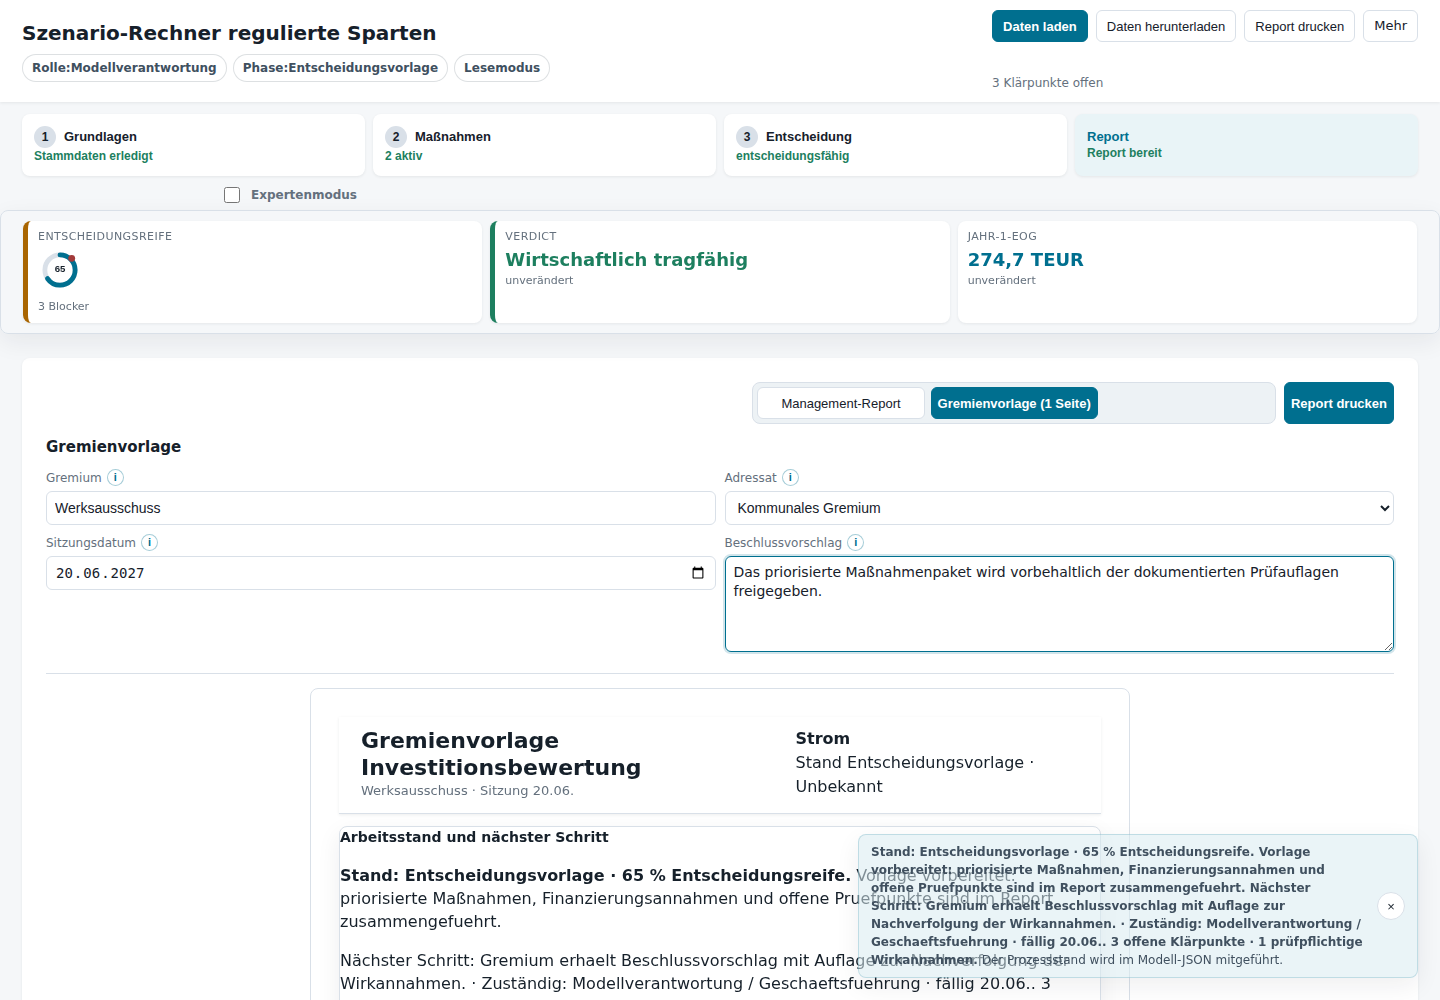The image size is (1440, 1000).
Task: Click the Gremium text field
Action: (x=380, y=508)
